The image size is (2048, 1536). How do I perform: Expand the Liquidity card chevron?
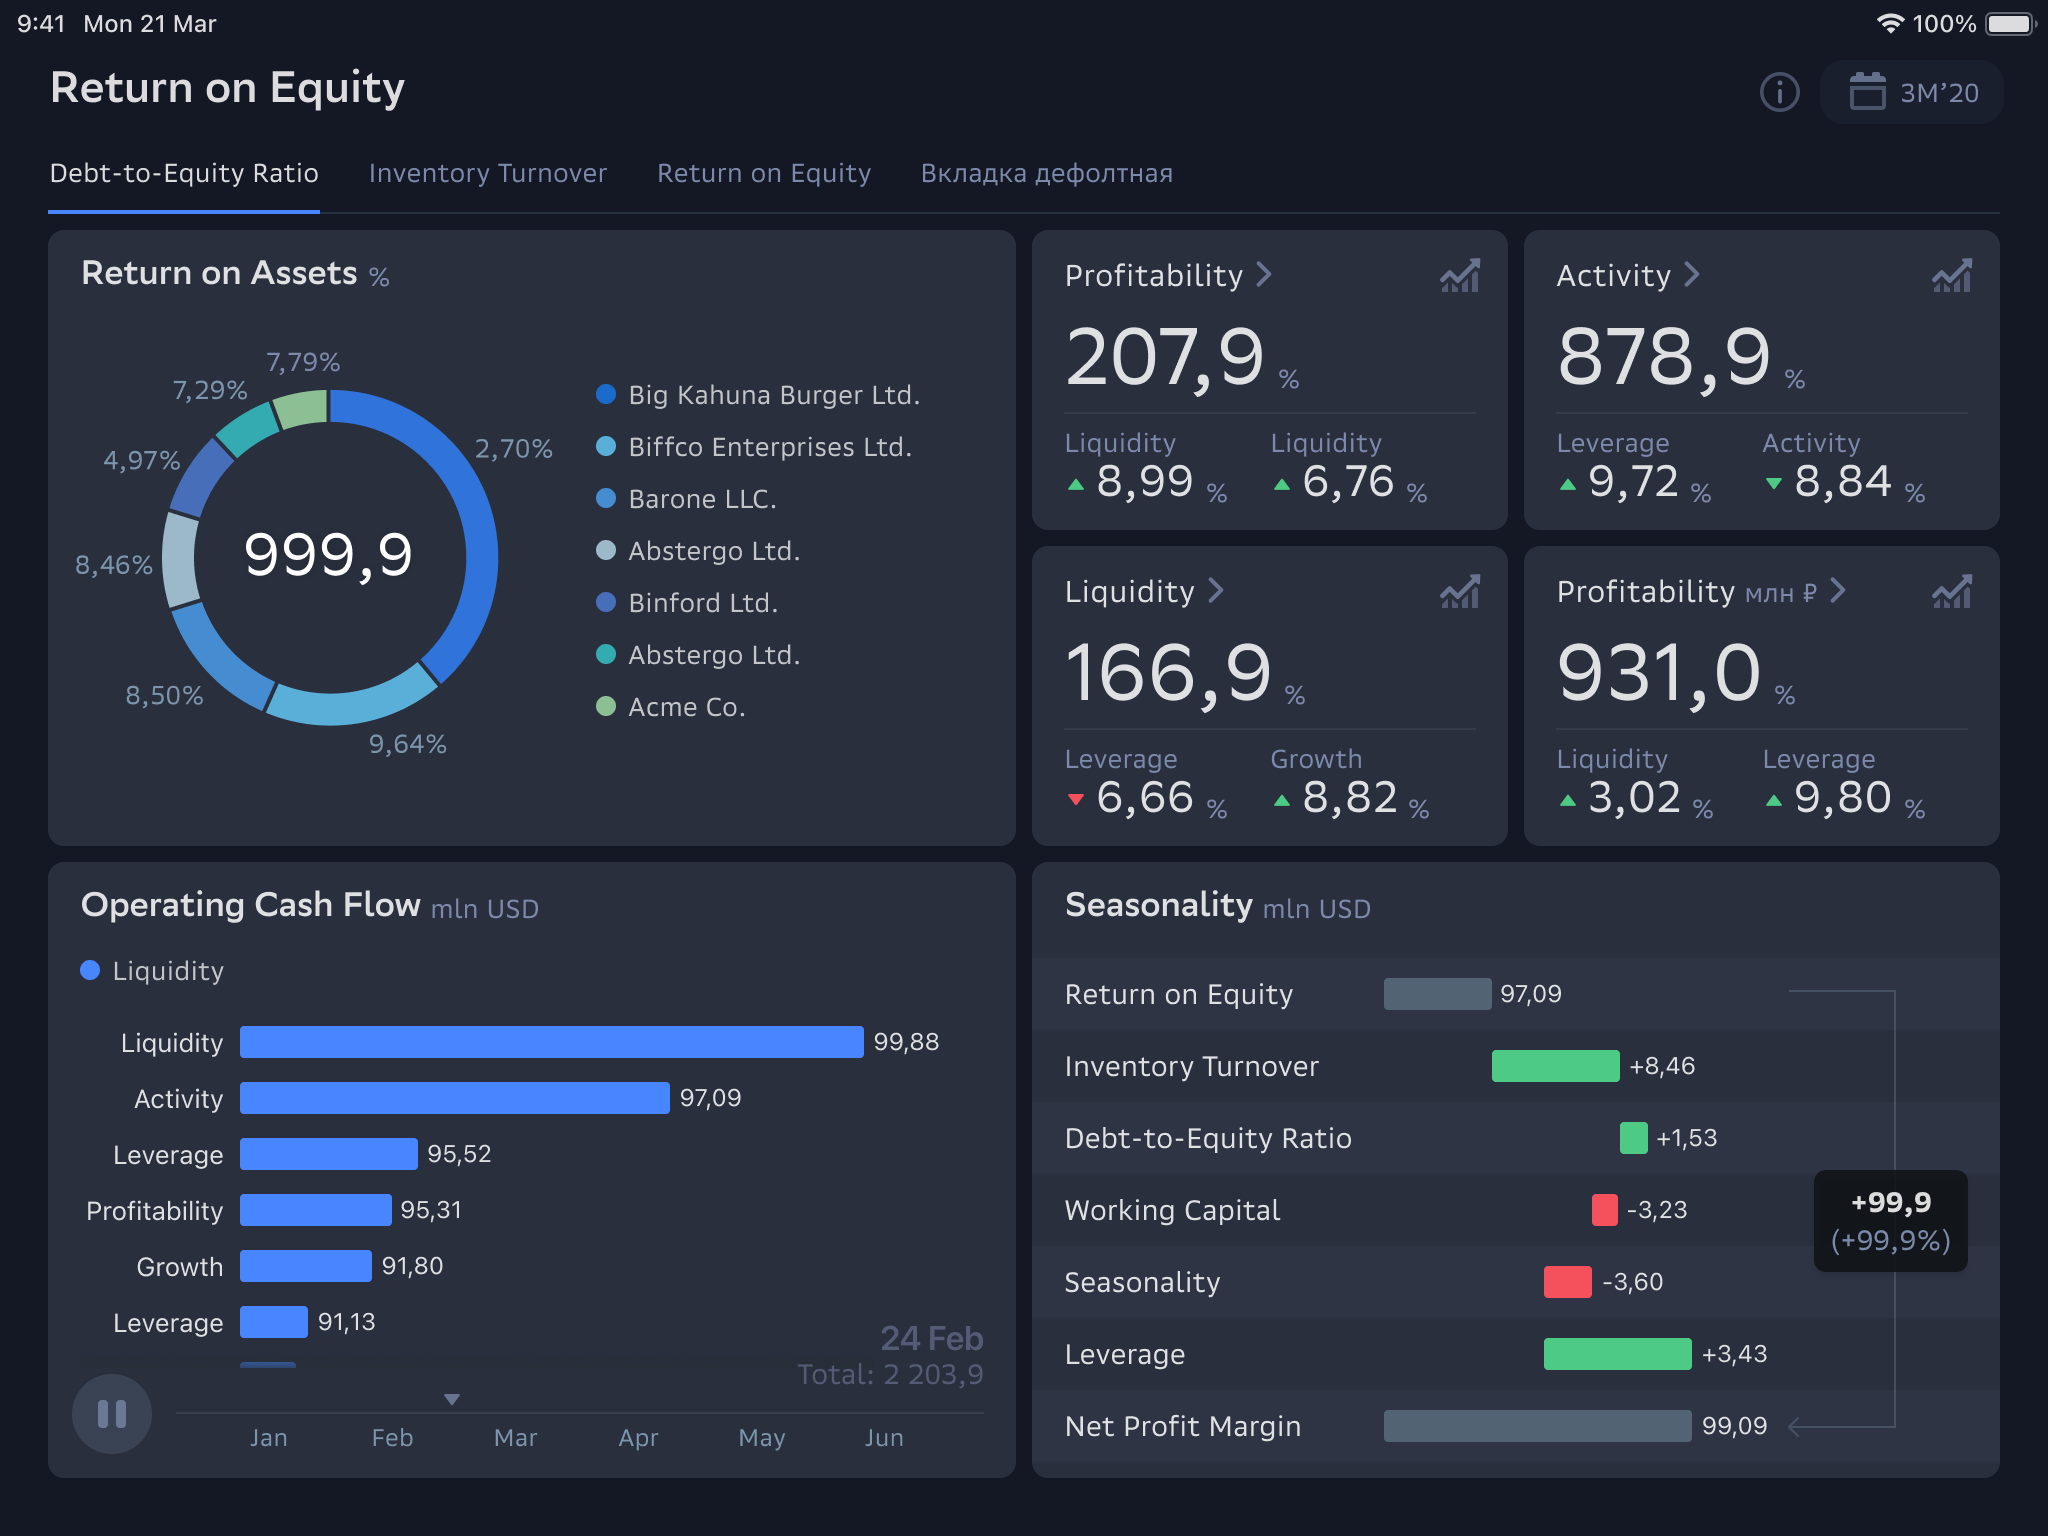1216,590
